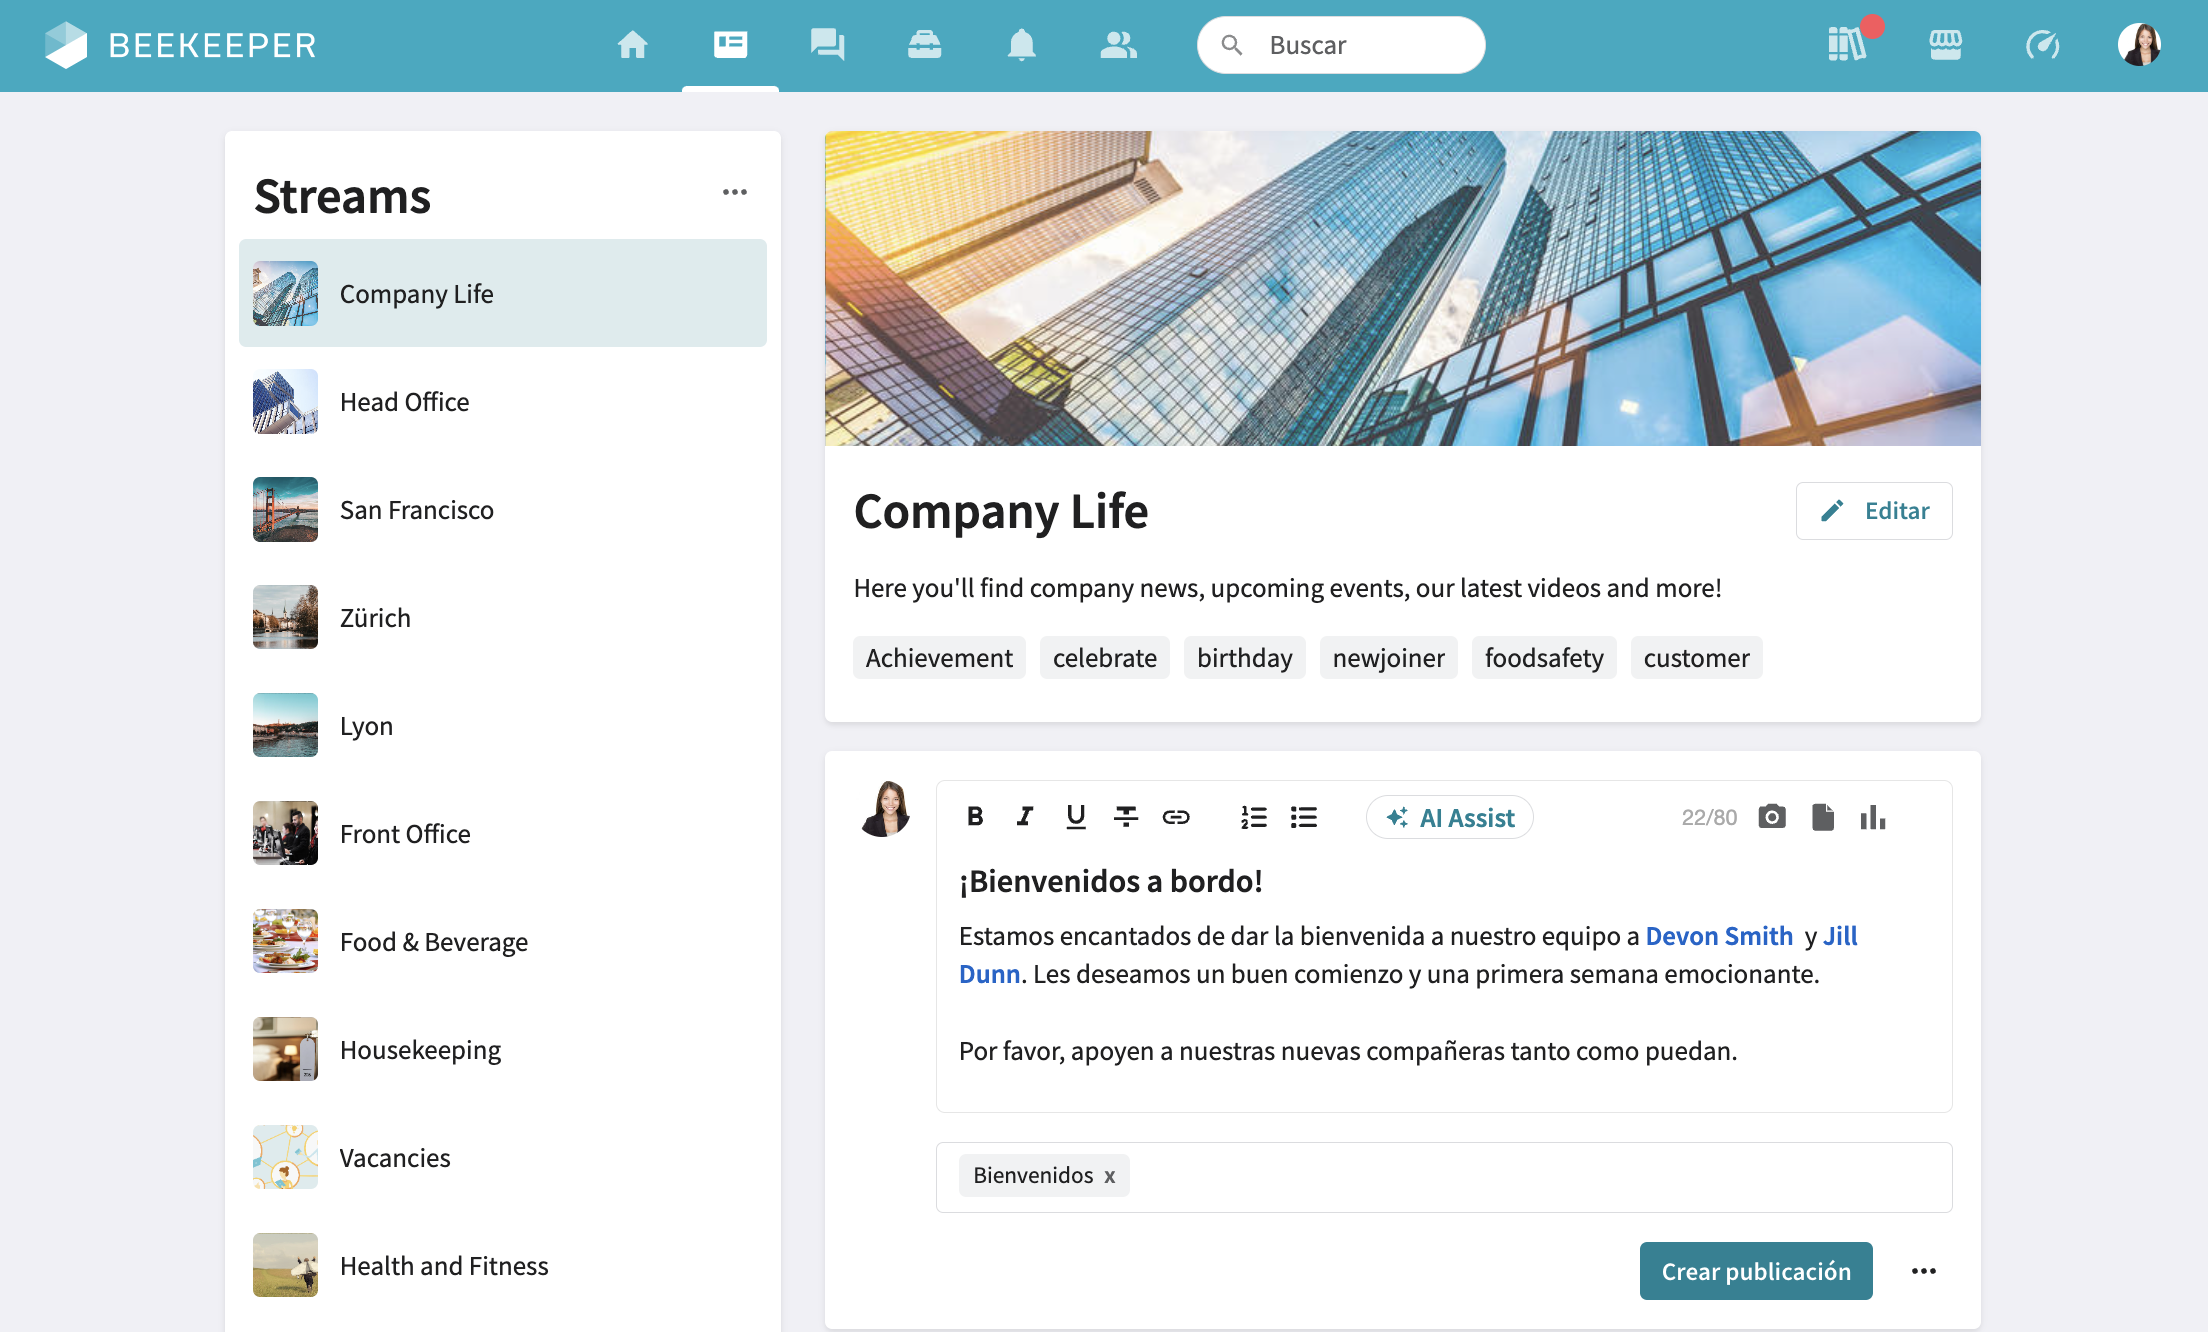2208x1332 pixels.
Task: Open the user profile avatar menu
Action: point(2139,45)
